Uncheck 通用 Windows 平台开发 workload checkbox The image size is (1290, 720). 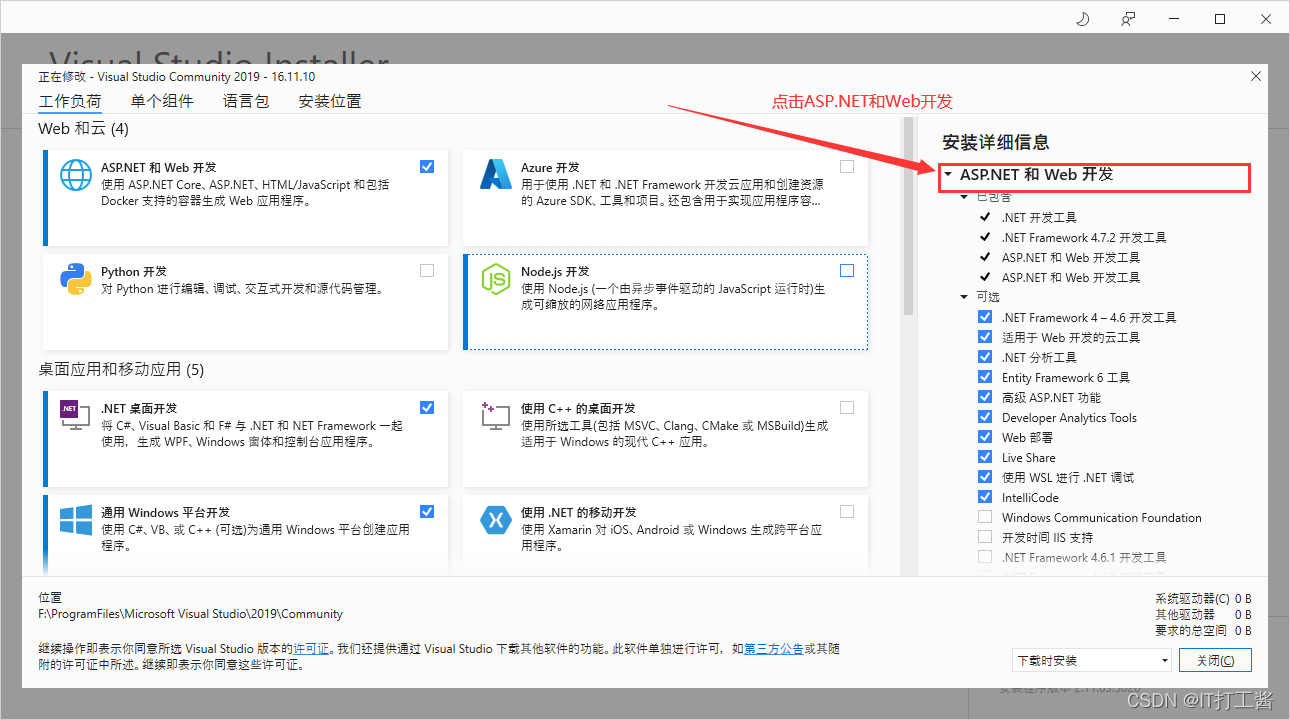pos(427,511)
